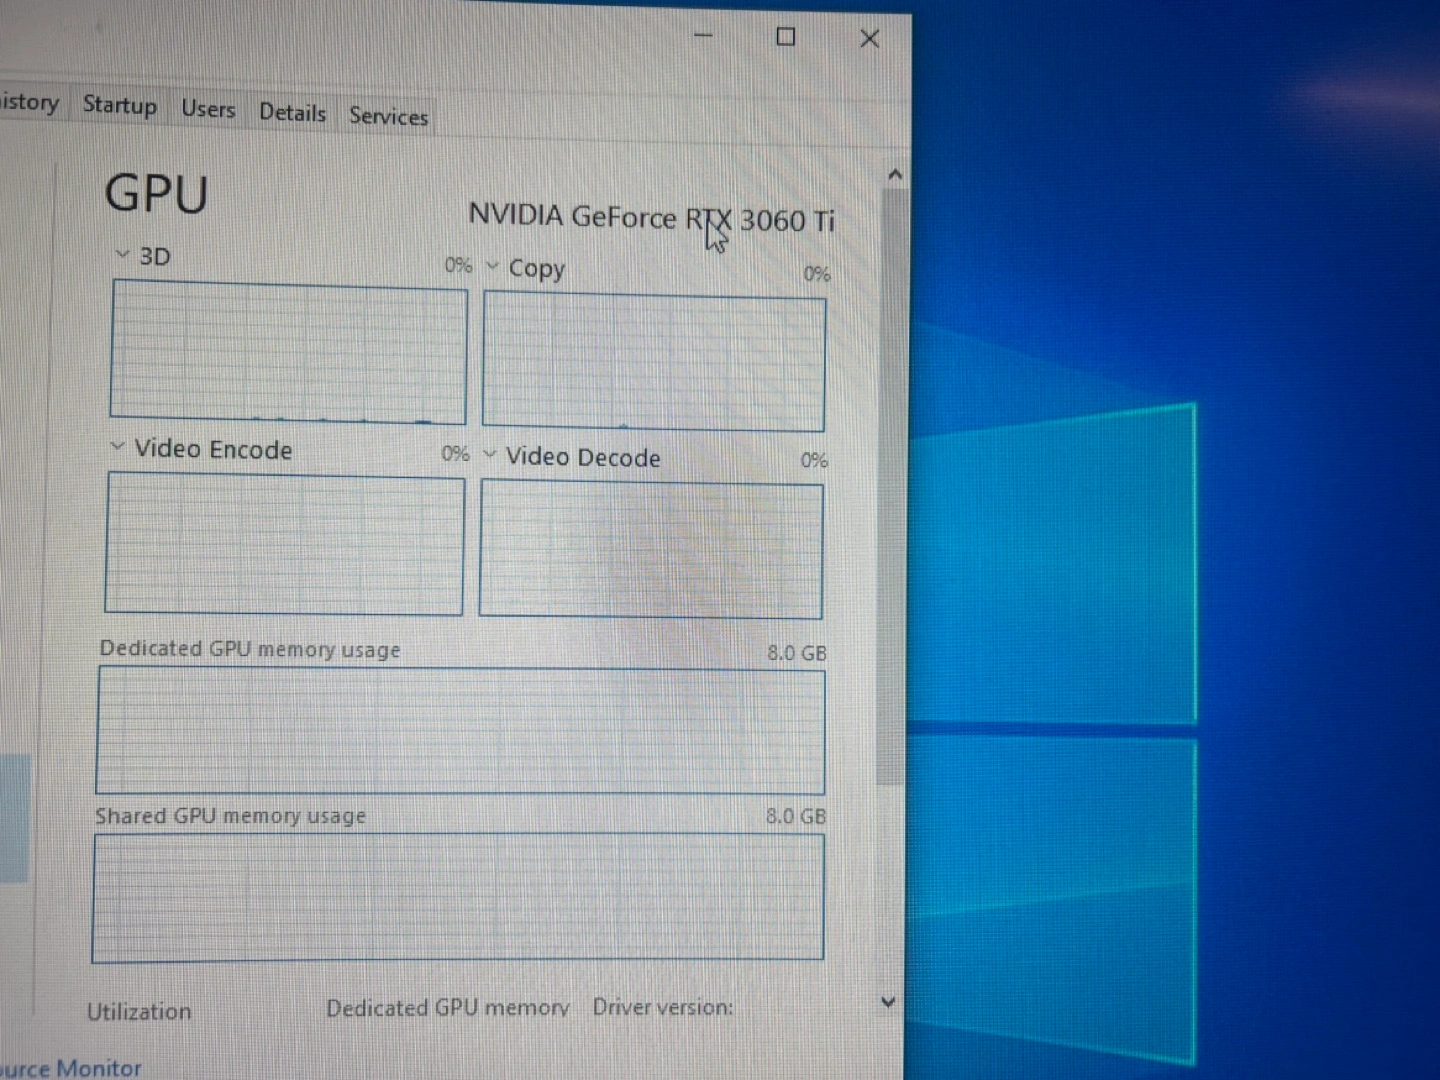1440x1080 pixels.
Task: Go to the Services tab
Action: pyautogui.click(x=388, y=117)
